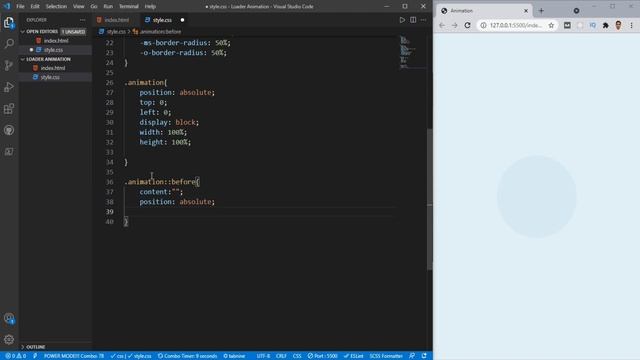Open the Selection menu

coord(56,7)
